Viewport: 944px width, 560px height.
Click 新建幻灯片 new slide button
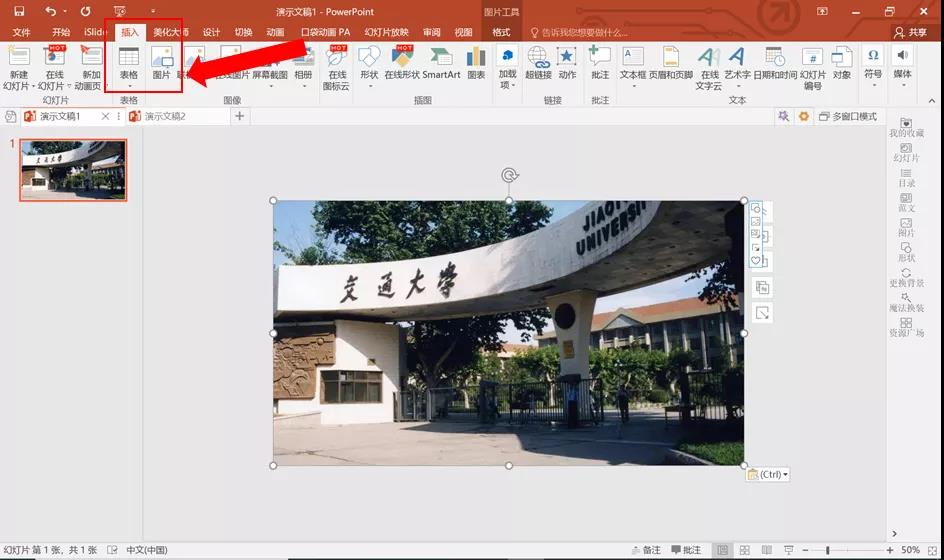[x=18, y=68]
